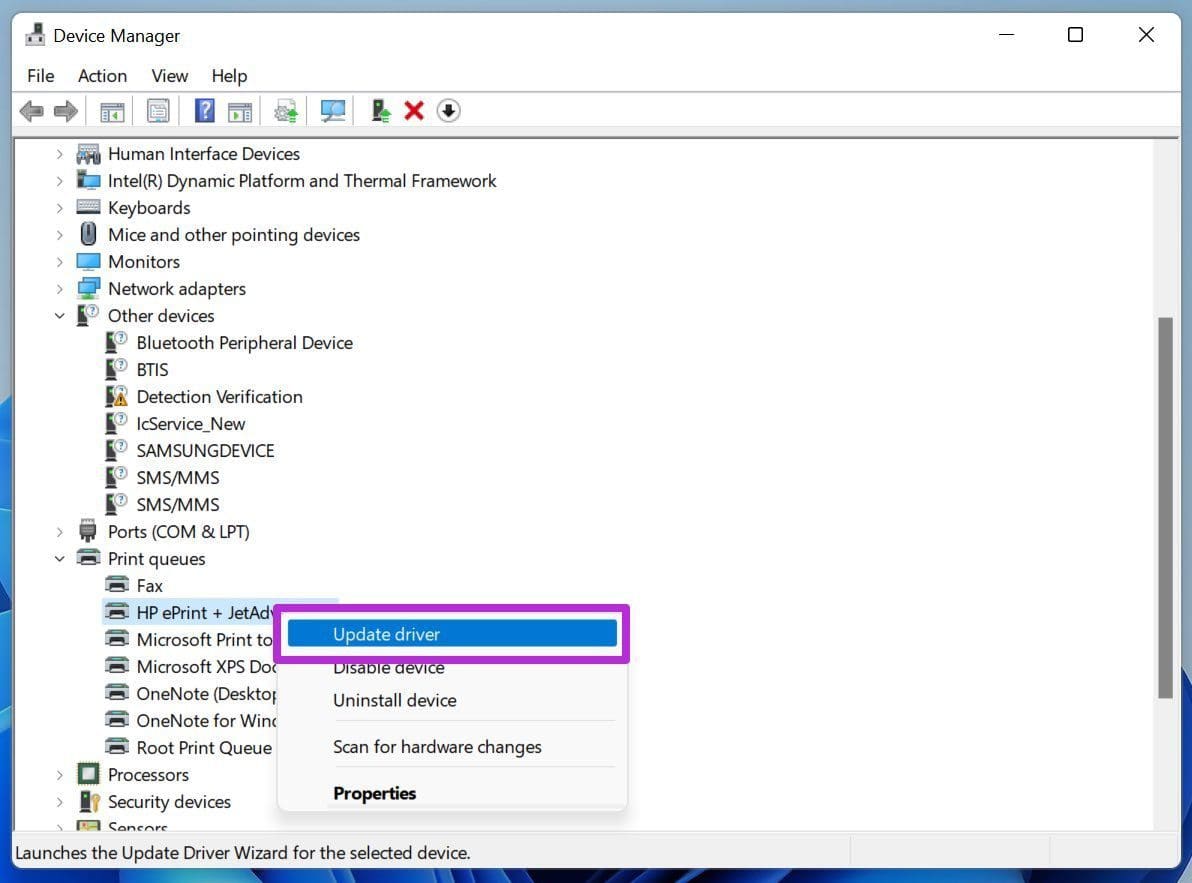Maximize the Device Manager window

(x=1075, y=35)
